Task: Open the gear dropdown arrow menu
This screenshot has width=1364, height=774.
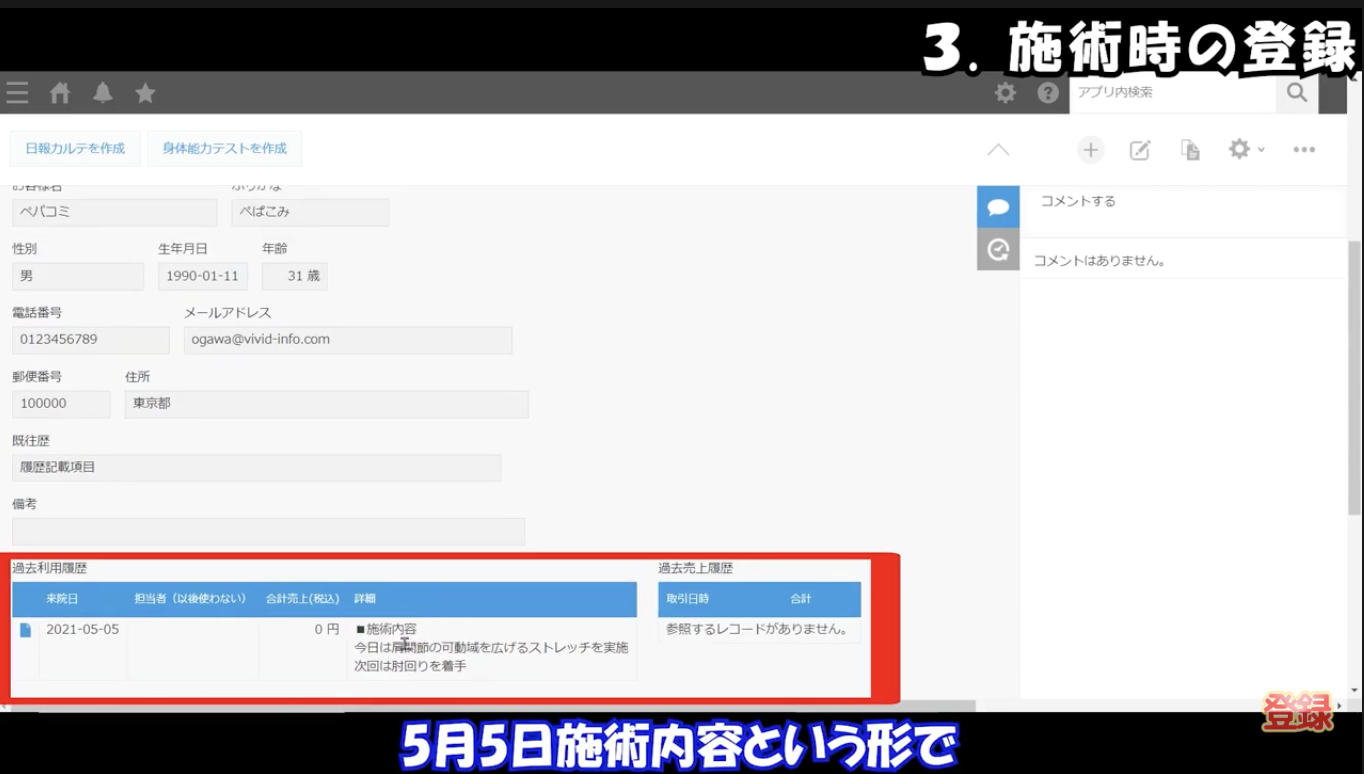Action: pos(1259,151)
